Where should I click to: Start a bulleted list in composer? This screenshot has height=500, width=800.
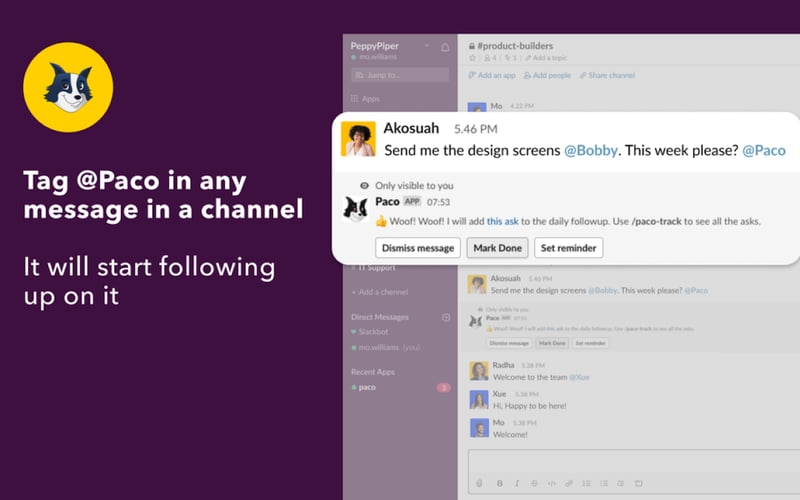tap(604, 483)
